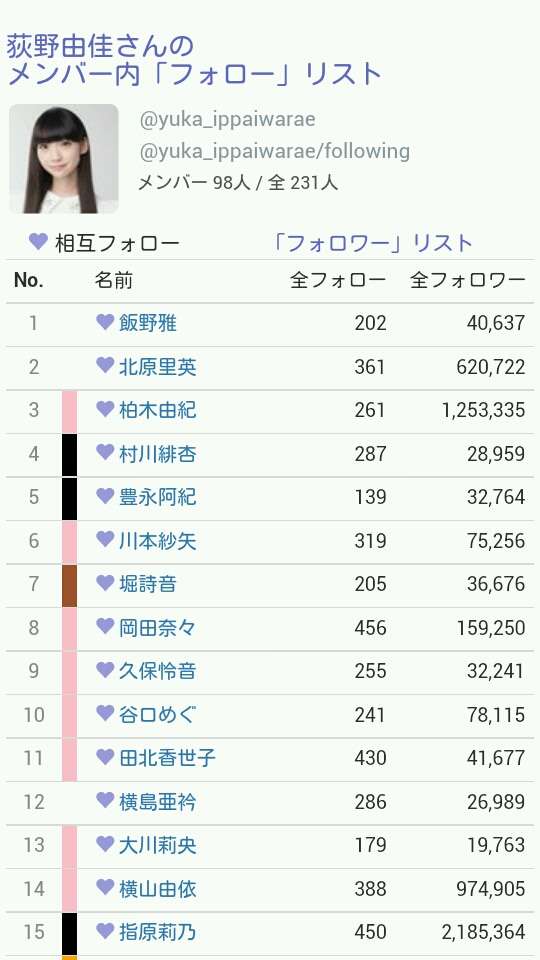
Task: Click the heart icon beside 指原莉乃
Action: pyautogui.click(x=105, y=931)
